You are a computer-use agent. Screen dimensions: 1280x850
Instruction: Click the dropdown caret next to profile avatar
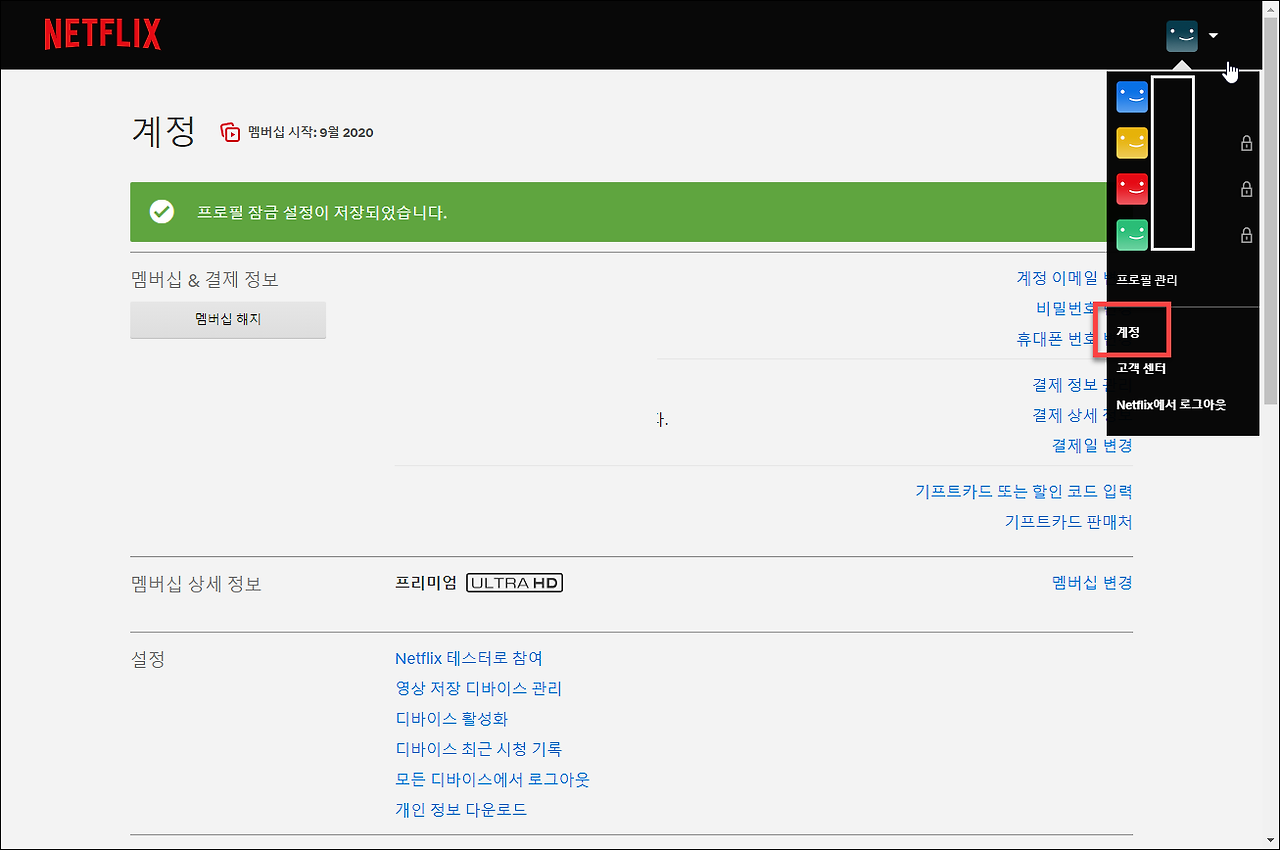pos(1213,36)
